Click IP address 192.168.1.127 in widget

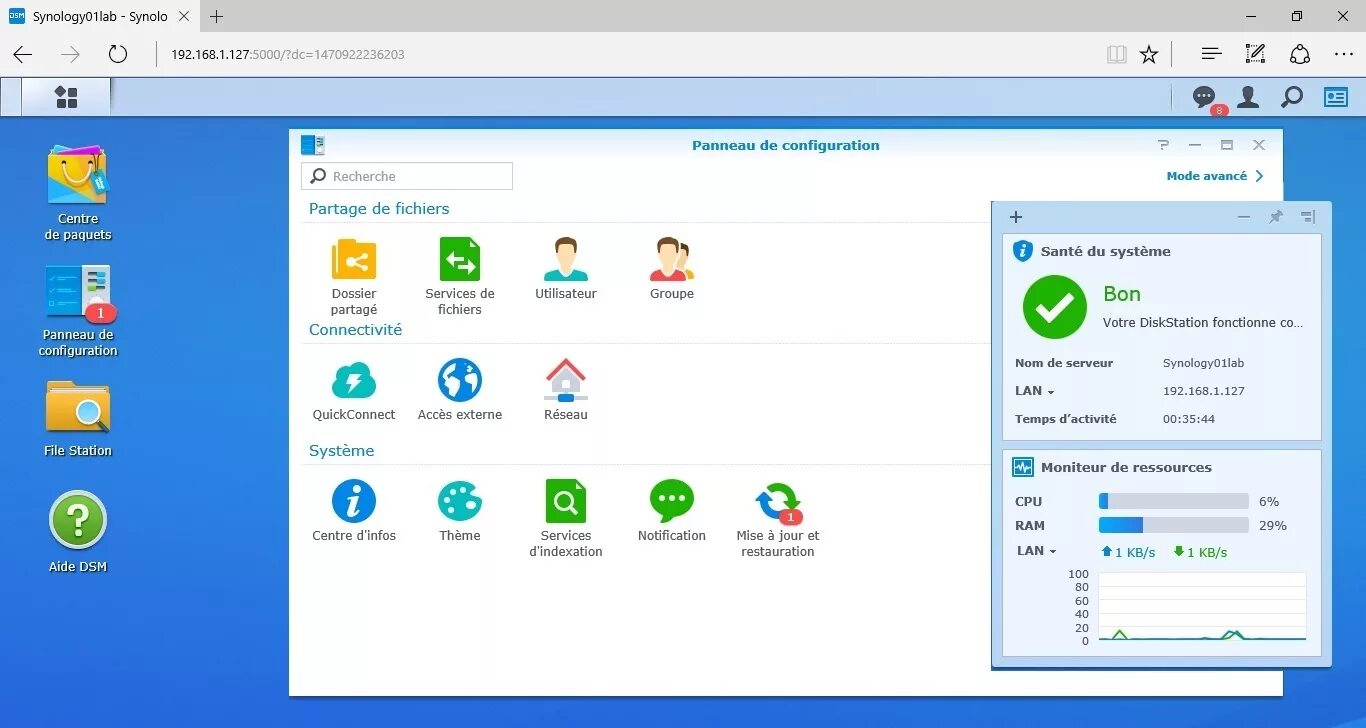click(1203, 391)
